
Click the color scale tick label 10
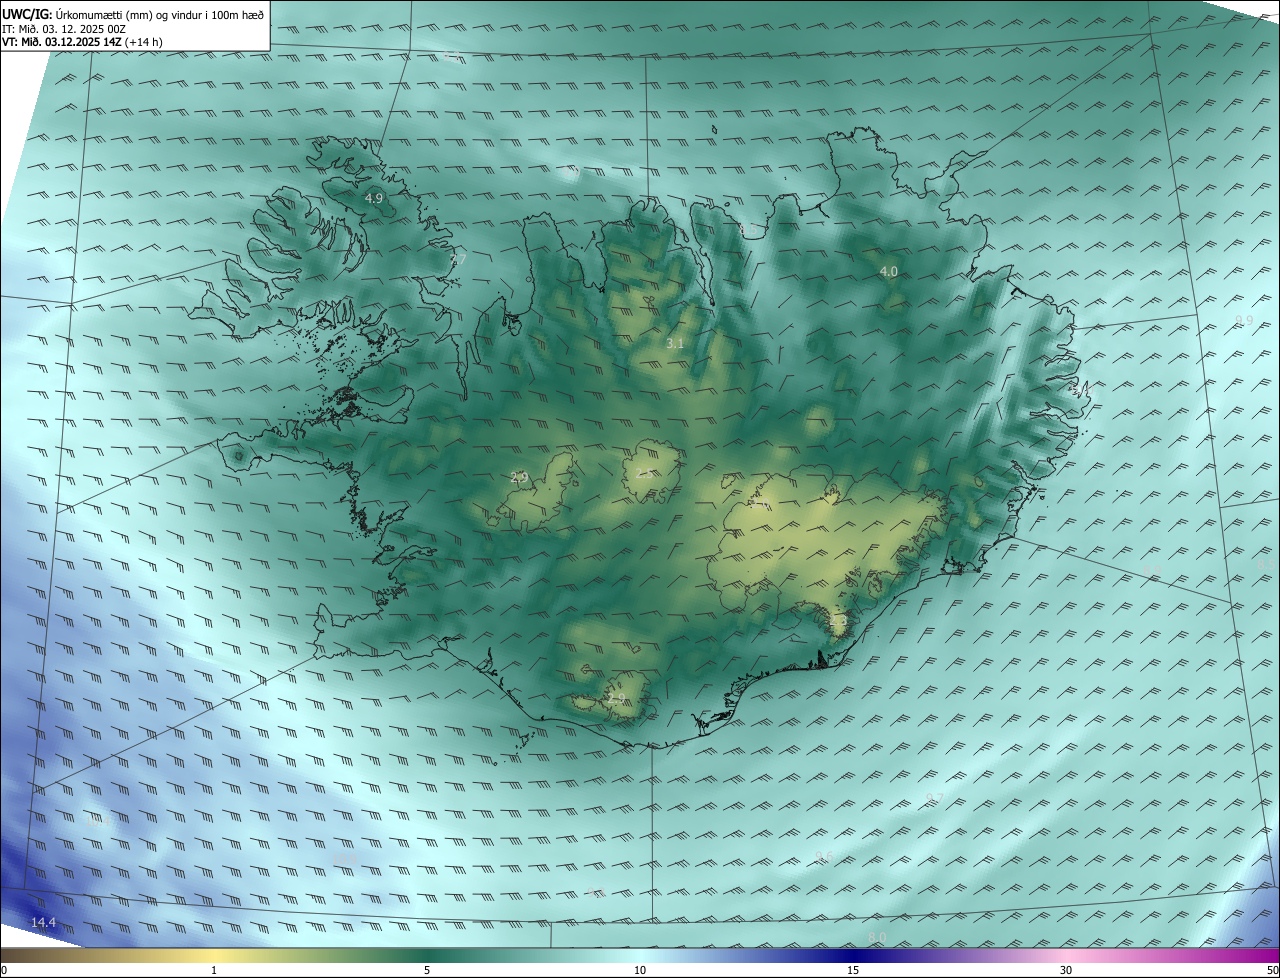tap(640, 970)
